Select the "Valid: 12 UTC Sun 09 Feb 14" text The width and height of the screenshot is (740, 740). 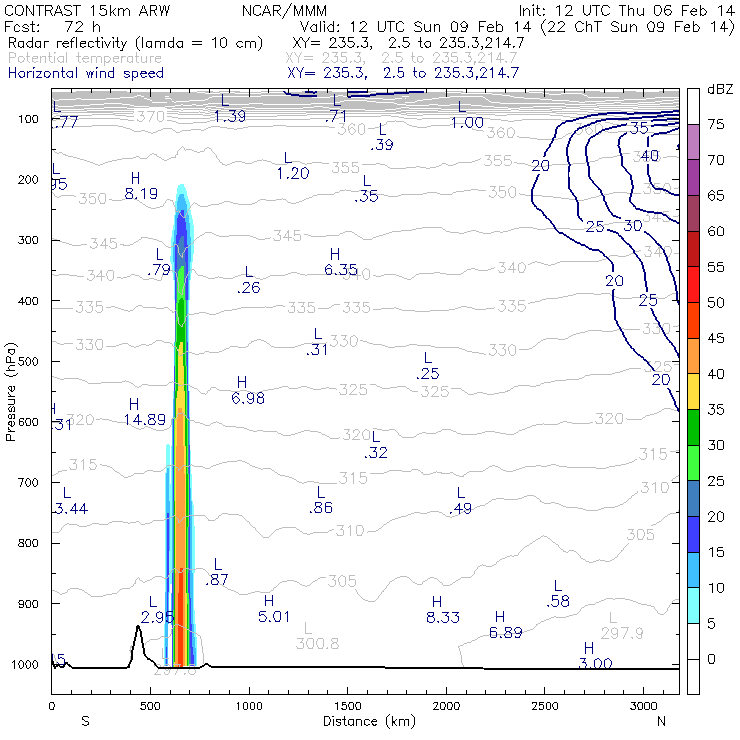[x=415, y=26]
